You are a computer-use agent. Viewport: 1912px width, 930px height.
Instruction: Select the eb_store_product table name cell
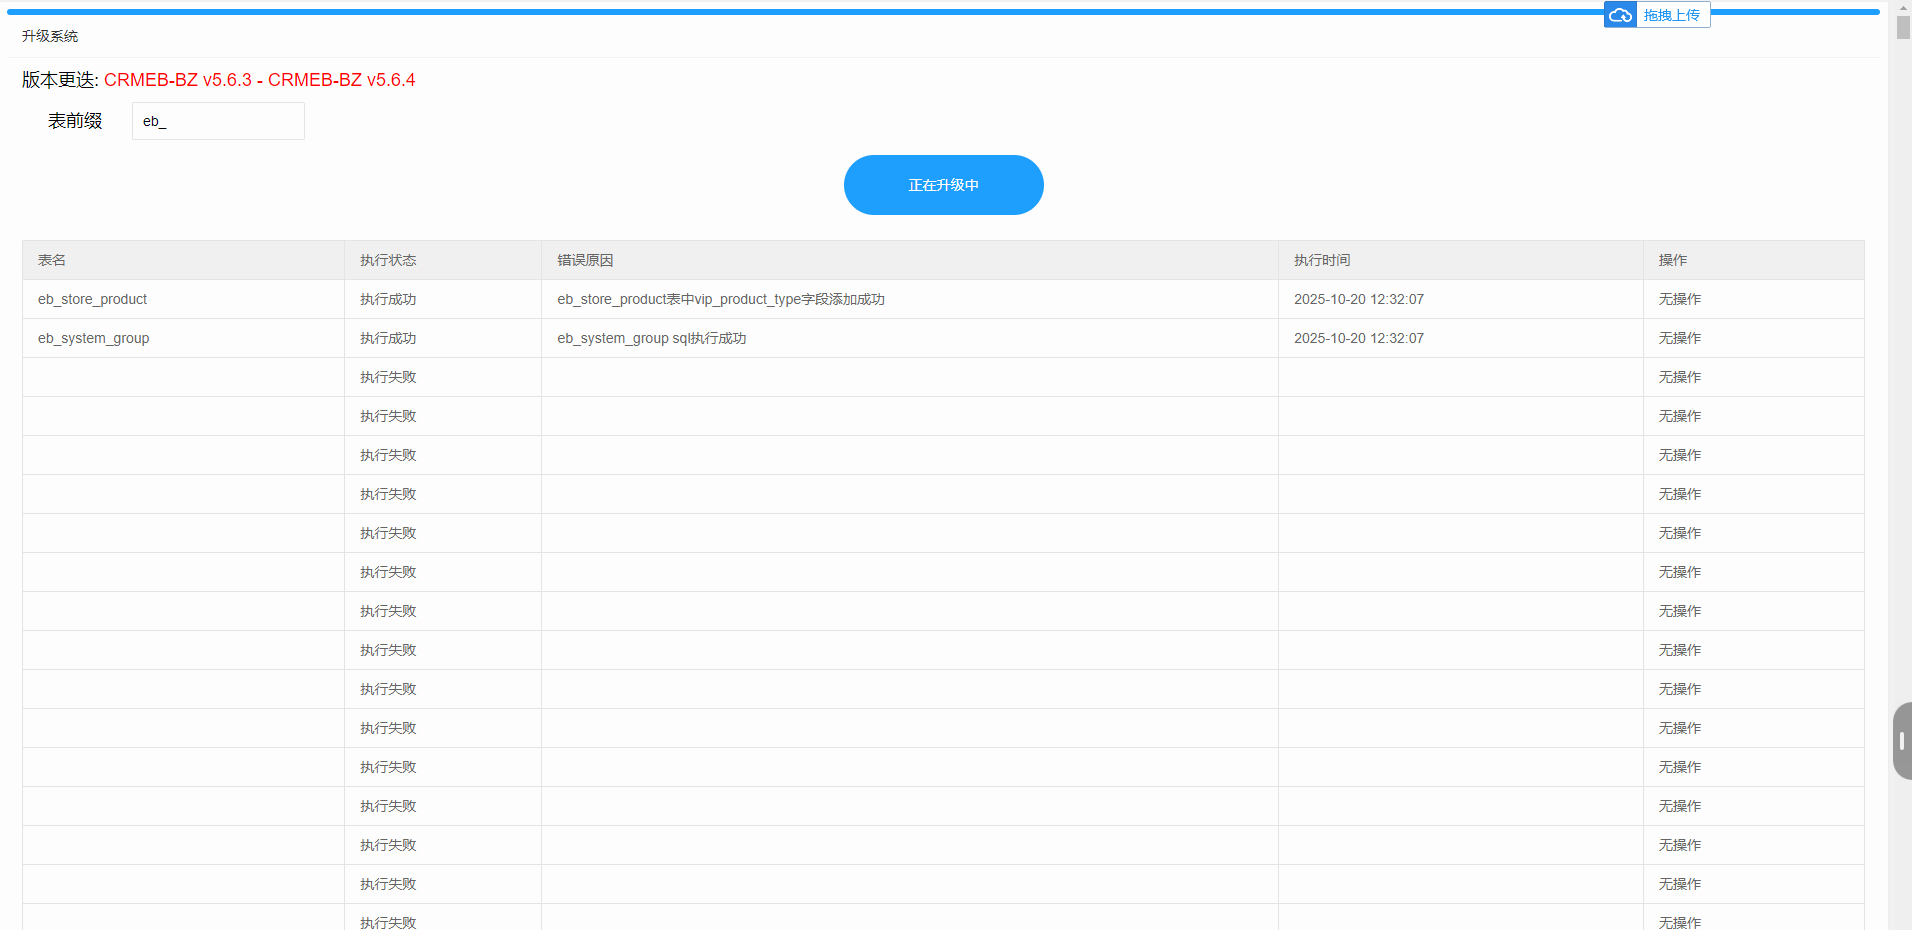pos(93,299)
